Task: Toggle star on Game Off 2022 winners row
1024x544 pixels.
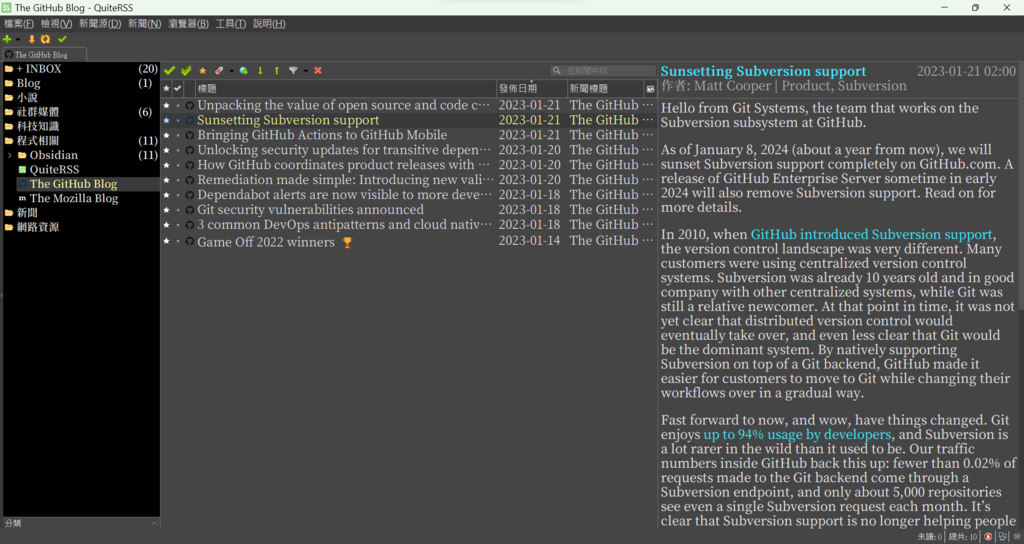Action: pyautogui.click(x=166, y=241)
